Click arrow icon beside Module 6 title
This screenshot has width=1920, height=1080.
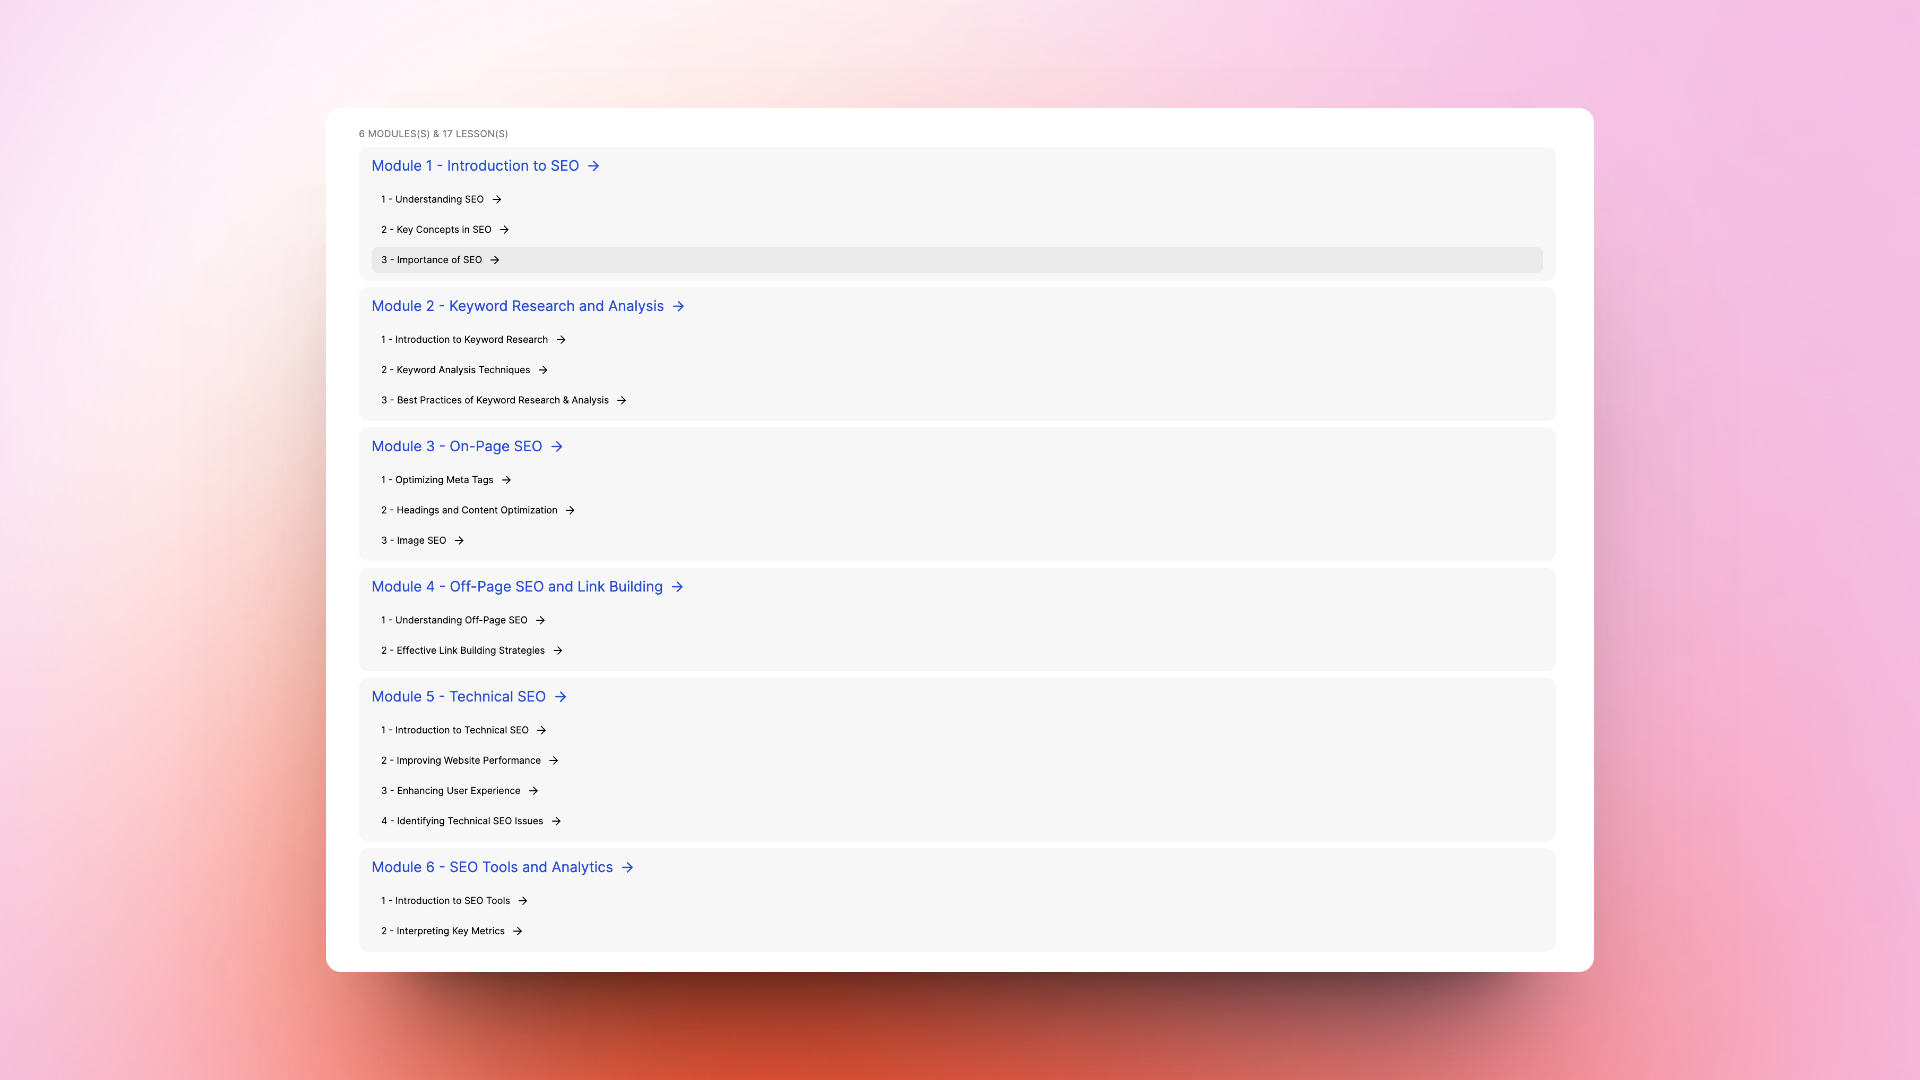click(x=627, y=867)
